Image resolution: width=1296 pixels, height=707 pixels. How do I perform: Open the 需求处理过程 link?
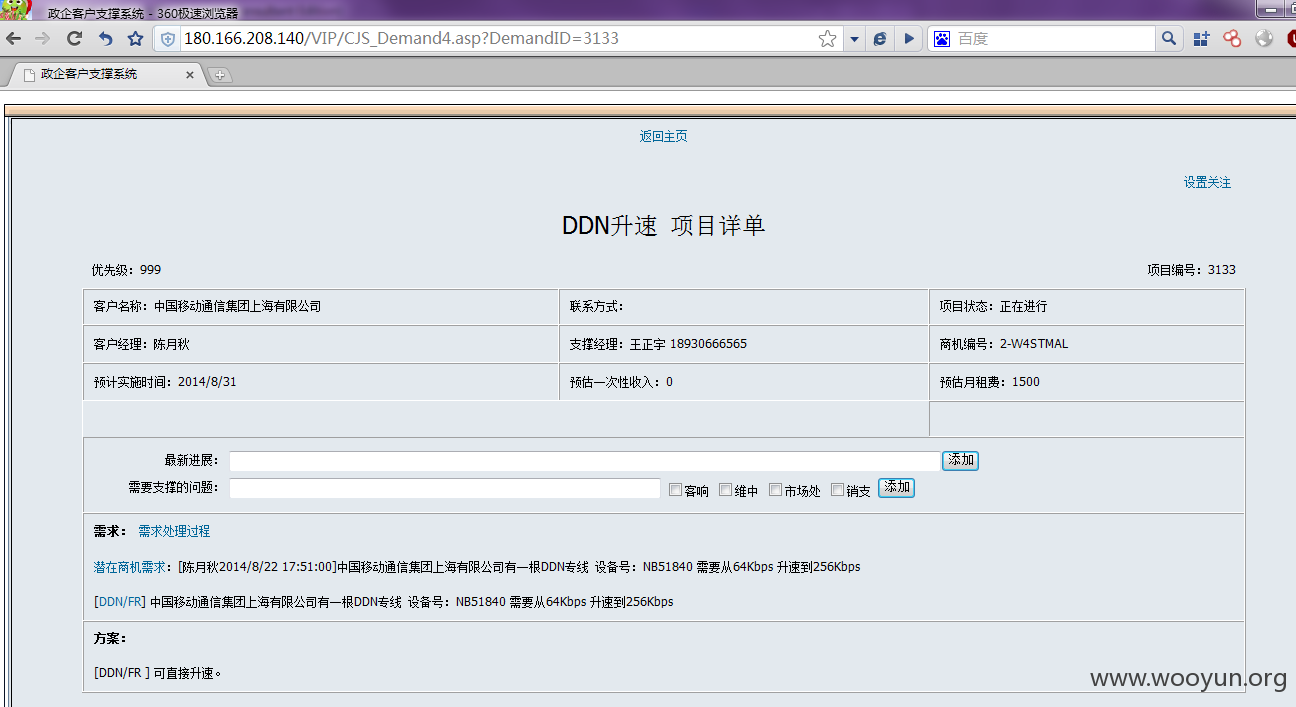[174, 531]
